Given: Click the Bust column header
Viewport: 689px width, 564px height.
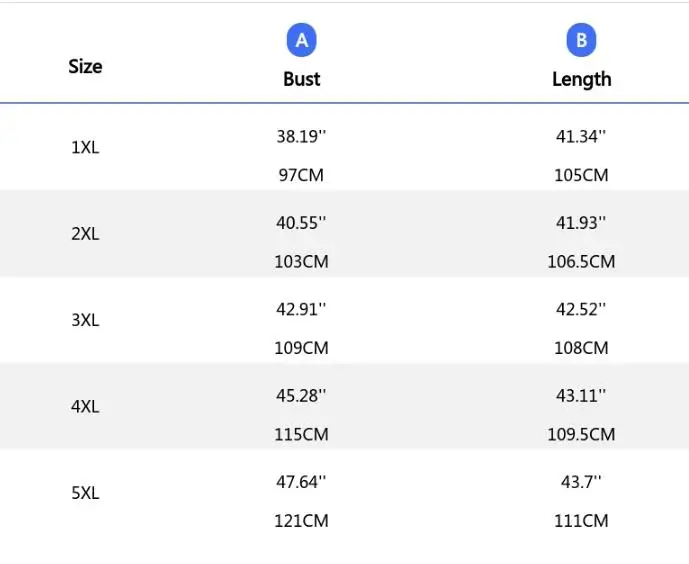Looking at the screenshot, I should click(x=302, y=79).
